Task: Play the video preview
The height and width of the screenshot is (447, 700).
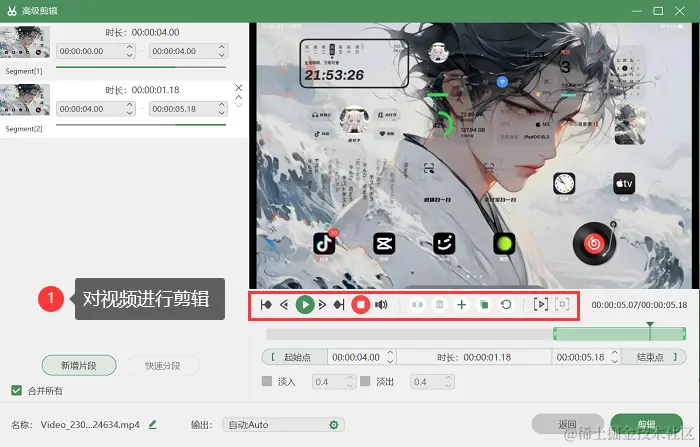Action: [305, 305]
